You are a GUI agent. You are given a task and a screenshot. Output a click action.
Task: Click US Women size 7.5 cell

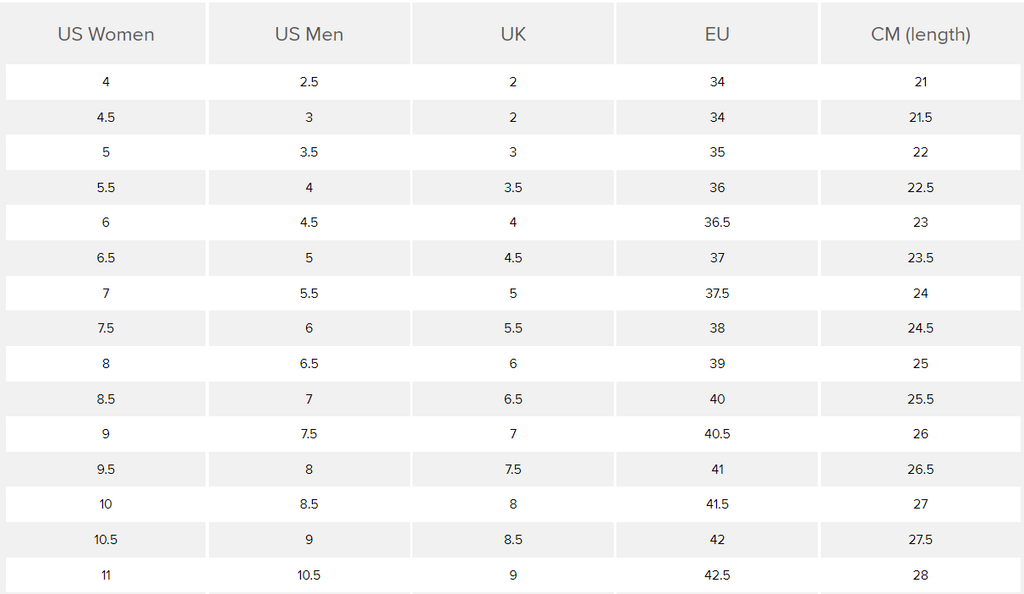pyautogui.click(x=106, y=328)
